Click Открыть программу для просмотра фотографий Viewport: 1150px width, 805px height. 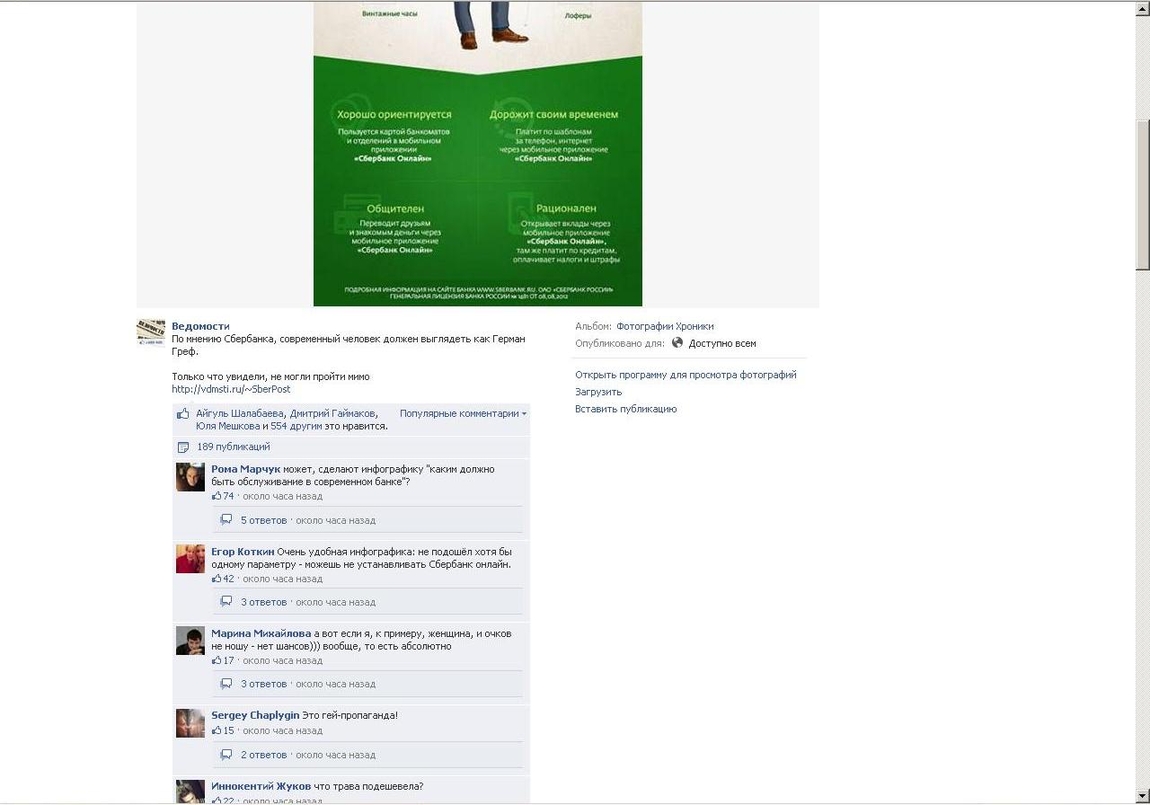pos(686,375)
